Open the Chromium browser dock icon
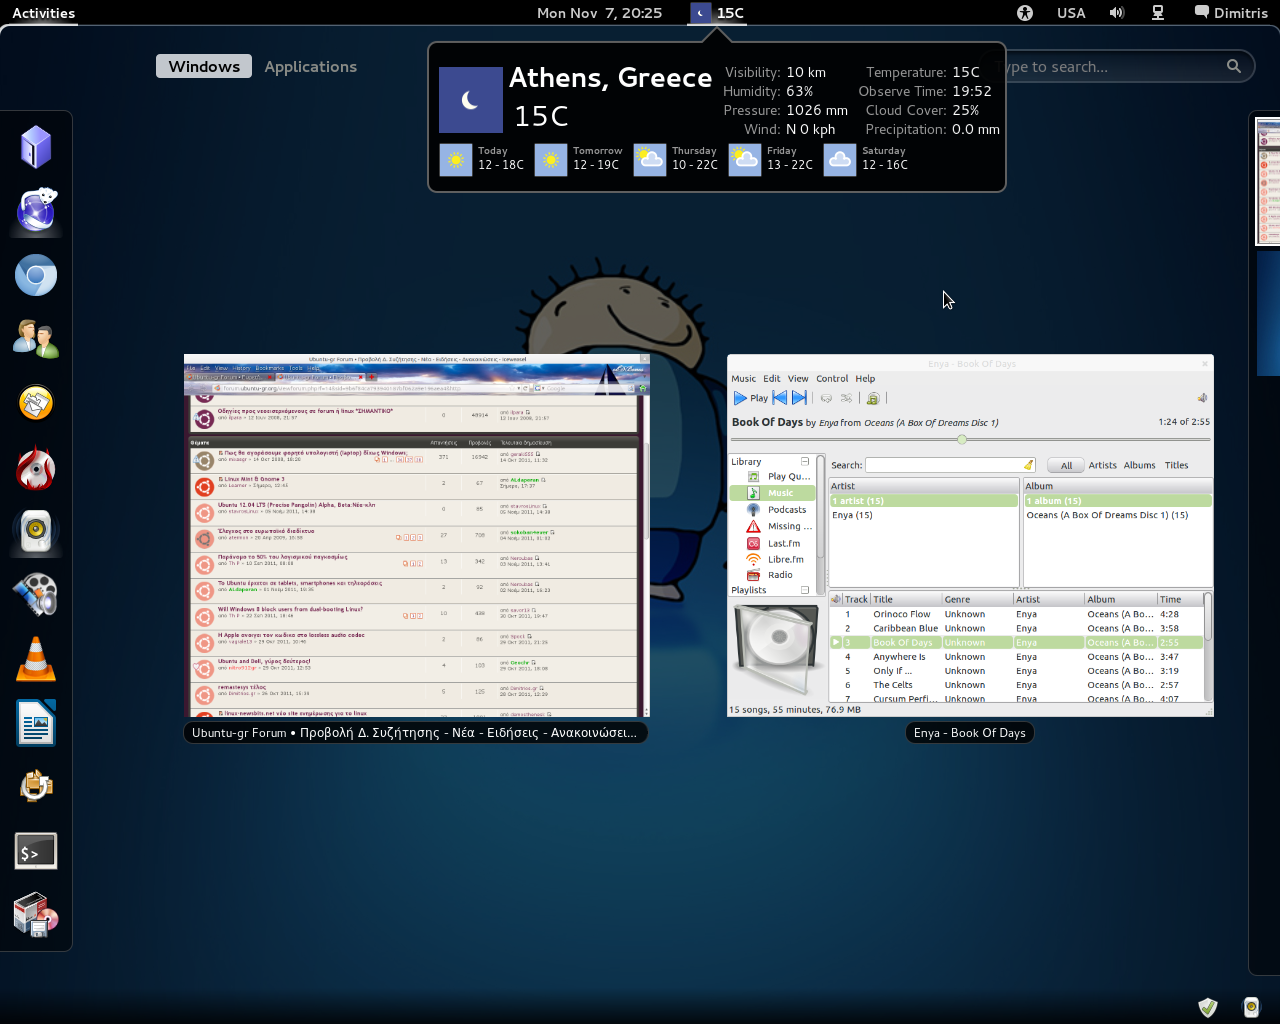This screenshot has width=1280, height=1024. pyautogui.click(x=36, y=276)
